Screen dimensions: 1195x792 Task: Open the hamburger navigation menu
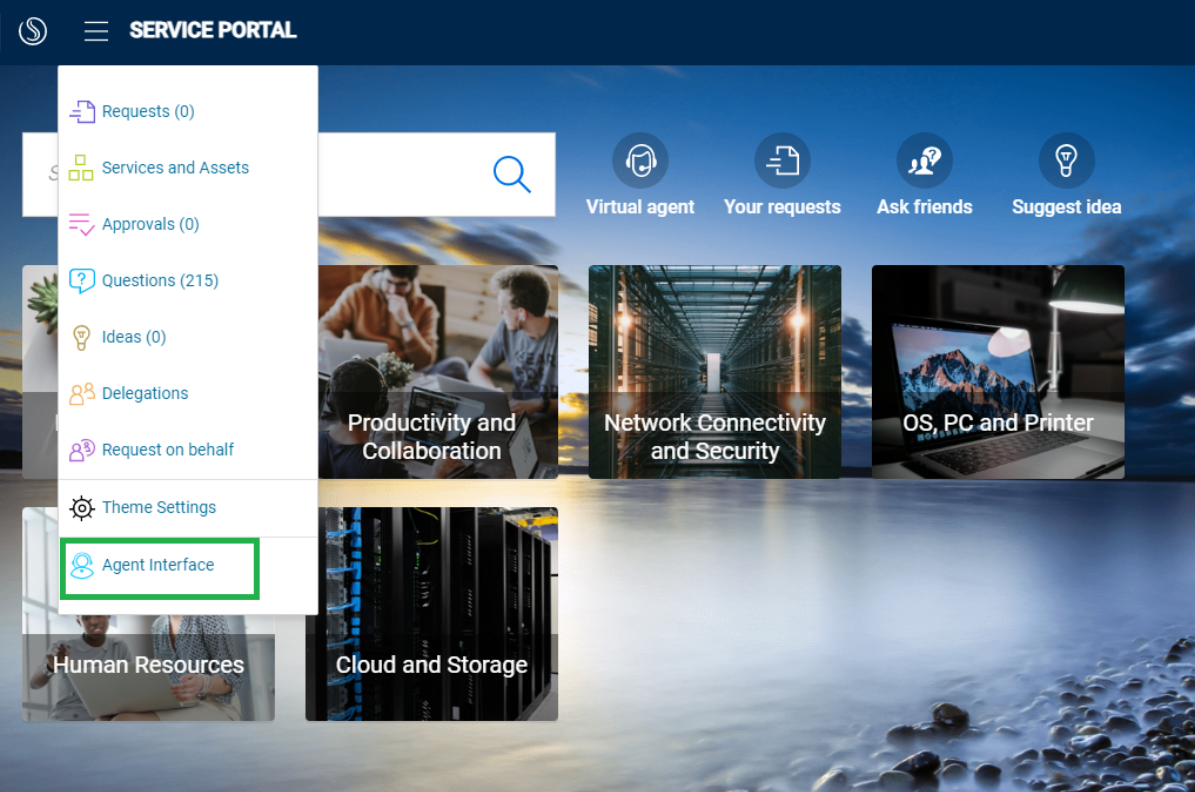click(x=96, y=31)
